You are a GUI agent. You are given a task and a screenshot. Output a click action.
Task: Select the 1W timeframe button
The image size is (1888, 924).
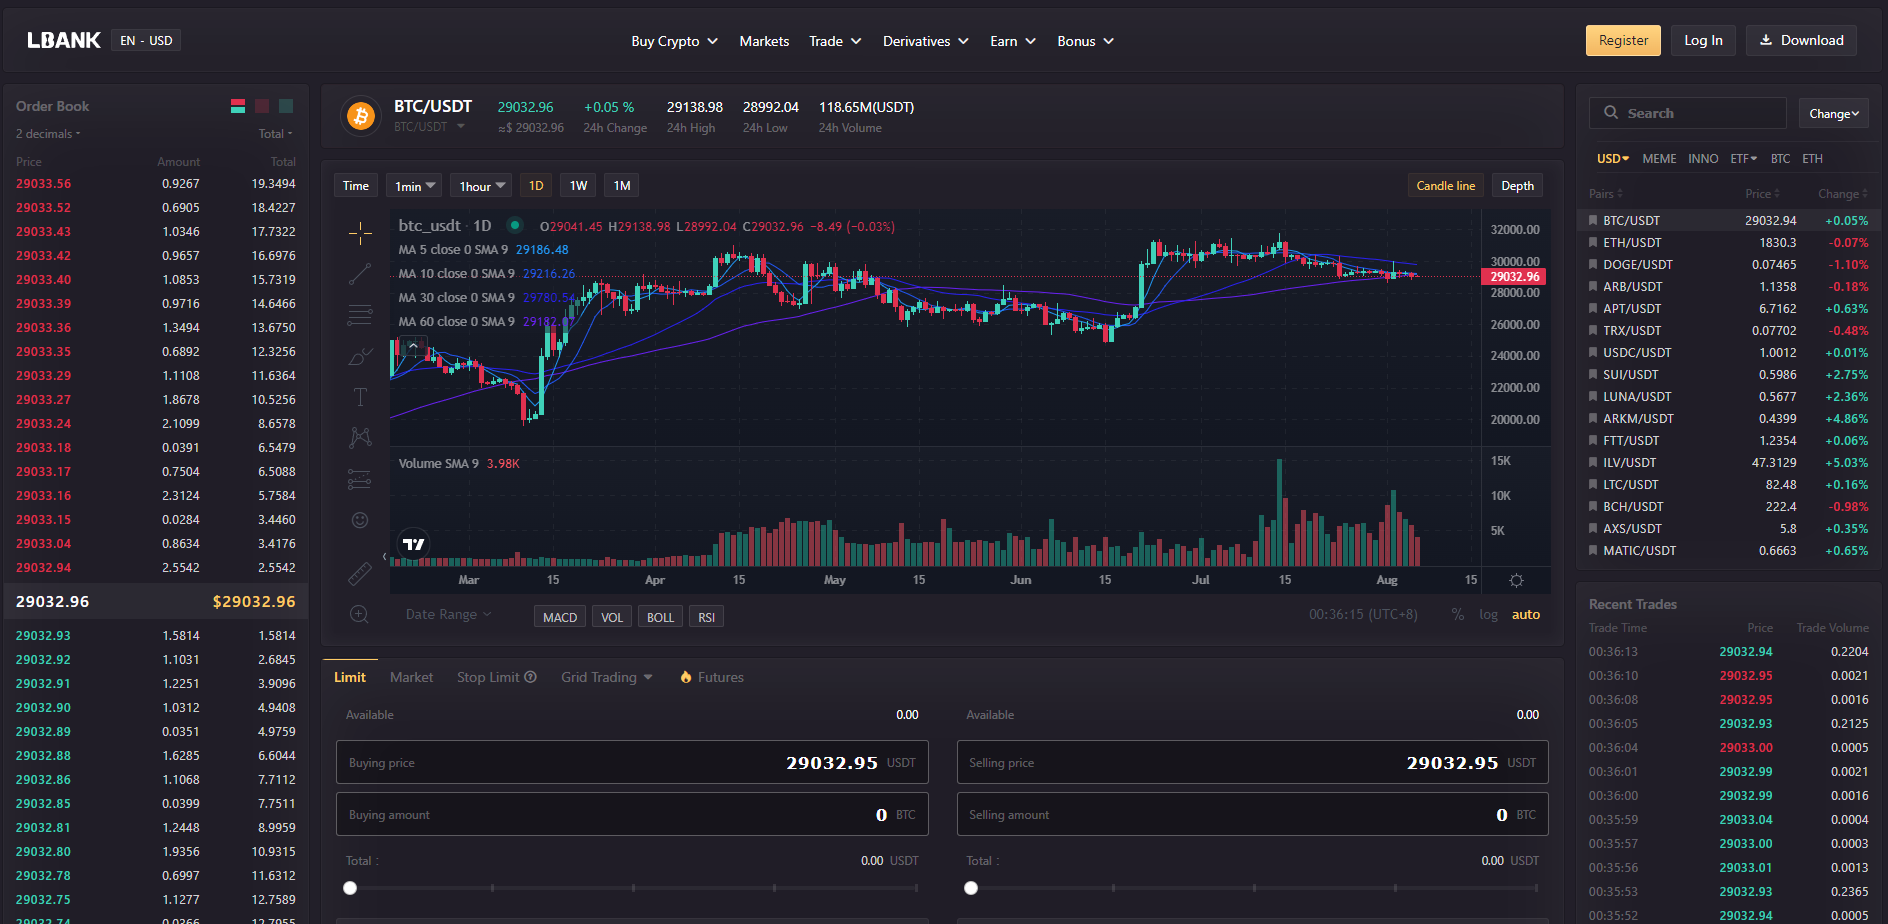578,186
